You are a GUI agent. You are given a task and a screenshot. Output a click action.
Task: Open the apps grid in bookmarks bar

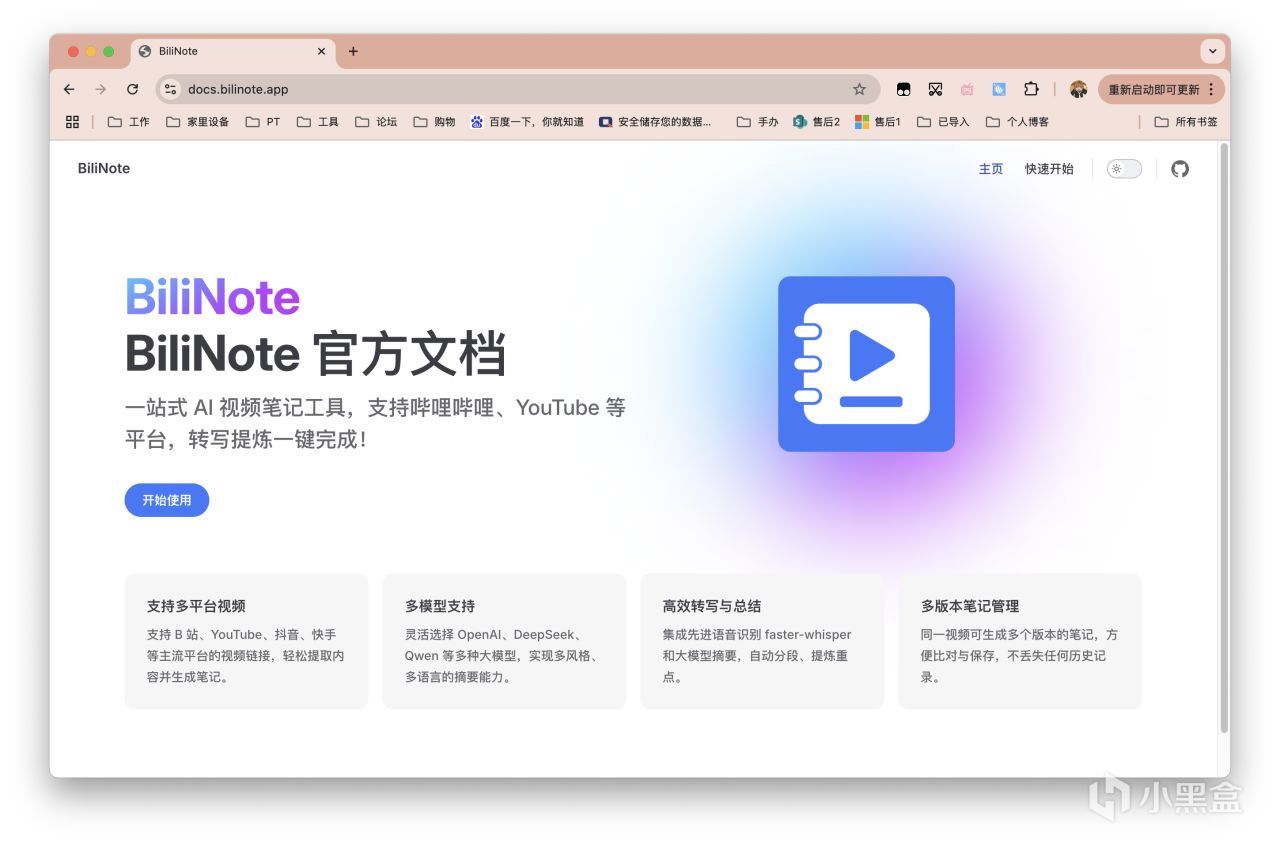(72, 122)
